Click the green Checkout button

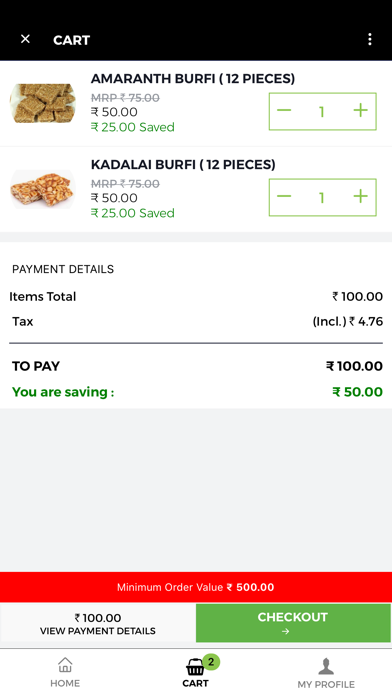293,623
